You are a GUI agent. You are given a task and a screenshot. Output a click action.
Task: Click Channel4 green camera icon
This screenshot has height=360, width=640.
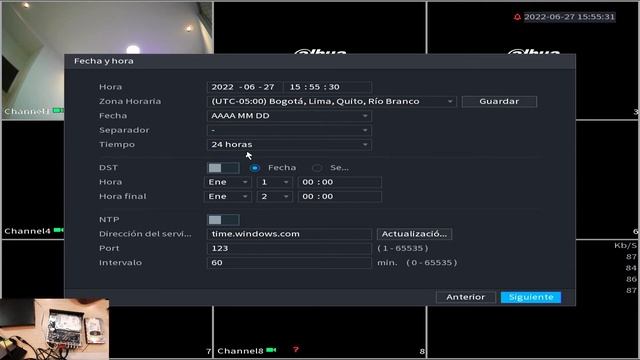pyautogui.click(x=58, y=231)
